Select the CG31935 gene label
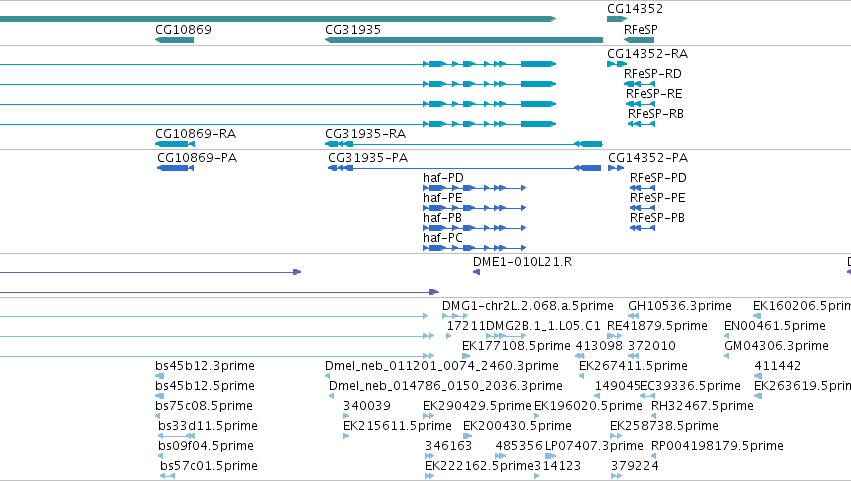The image size is (851, 481). 353,30
